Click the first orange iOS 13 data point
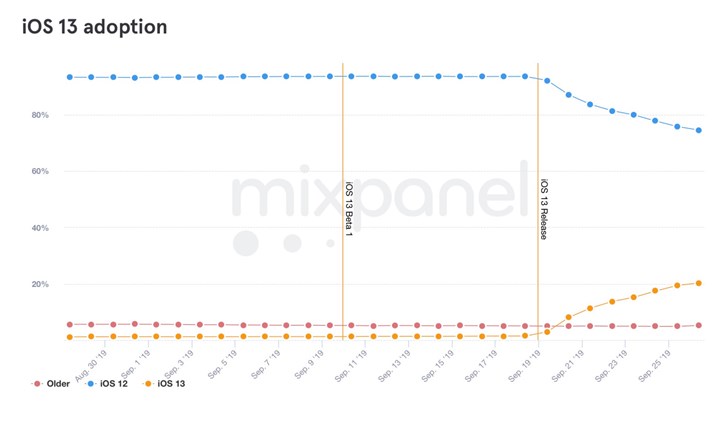Screen dimensions: 728x427 (x=70, y=337)
